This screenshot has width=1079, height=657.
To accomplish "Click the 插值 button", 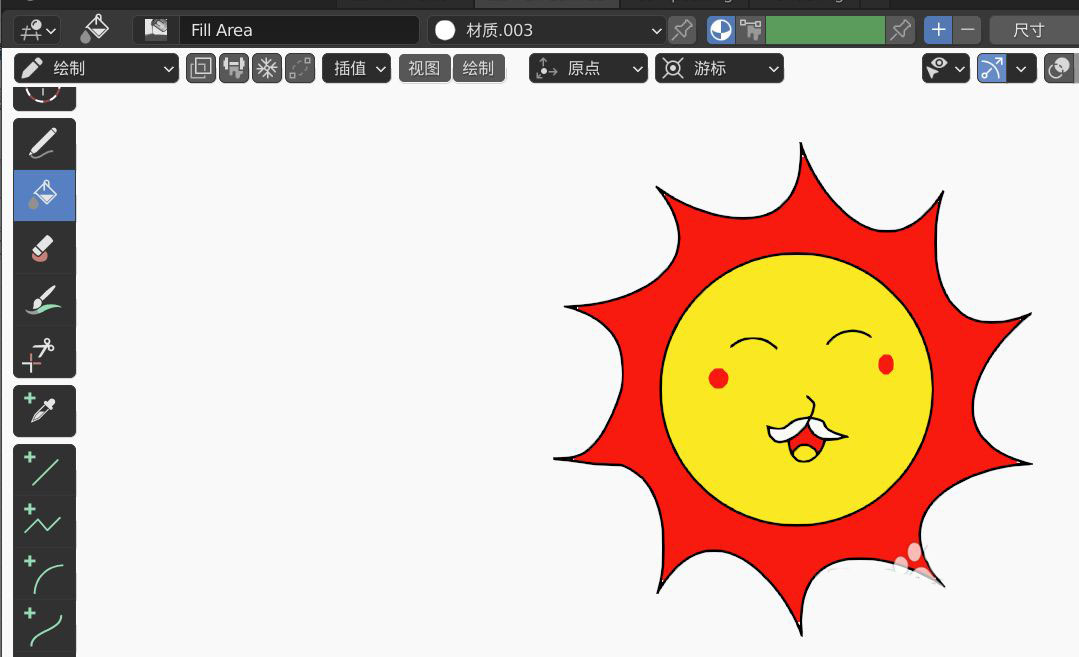I will tap(356, 68).
